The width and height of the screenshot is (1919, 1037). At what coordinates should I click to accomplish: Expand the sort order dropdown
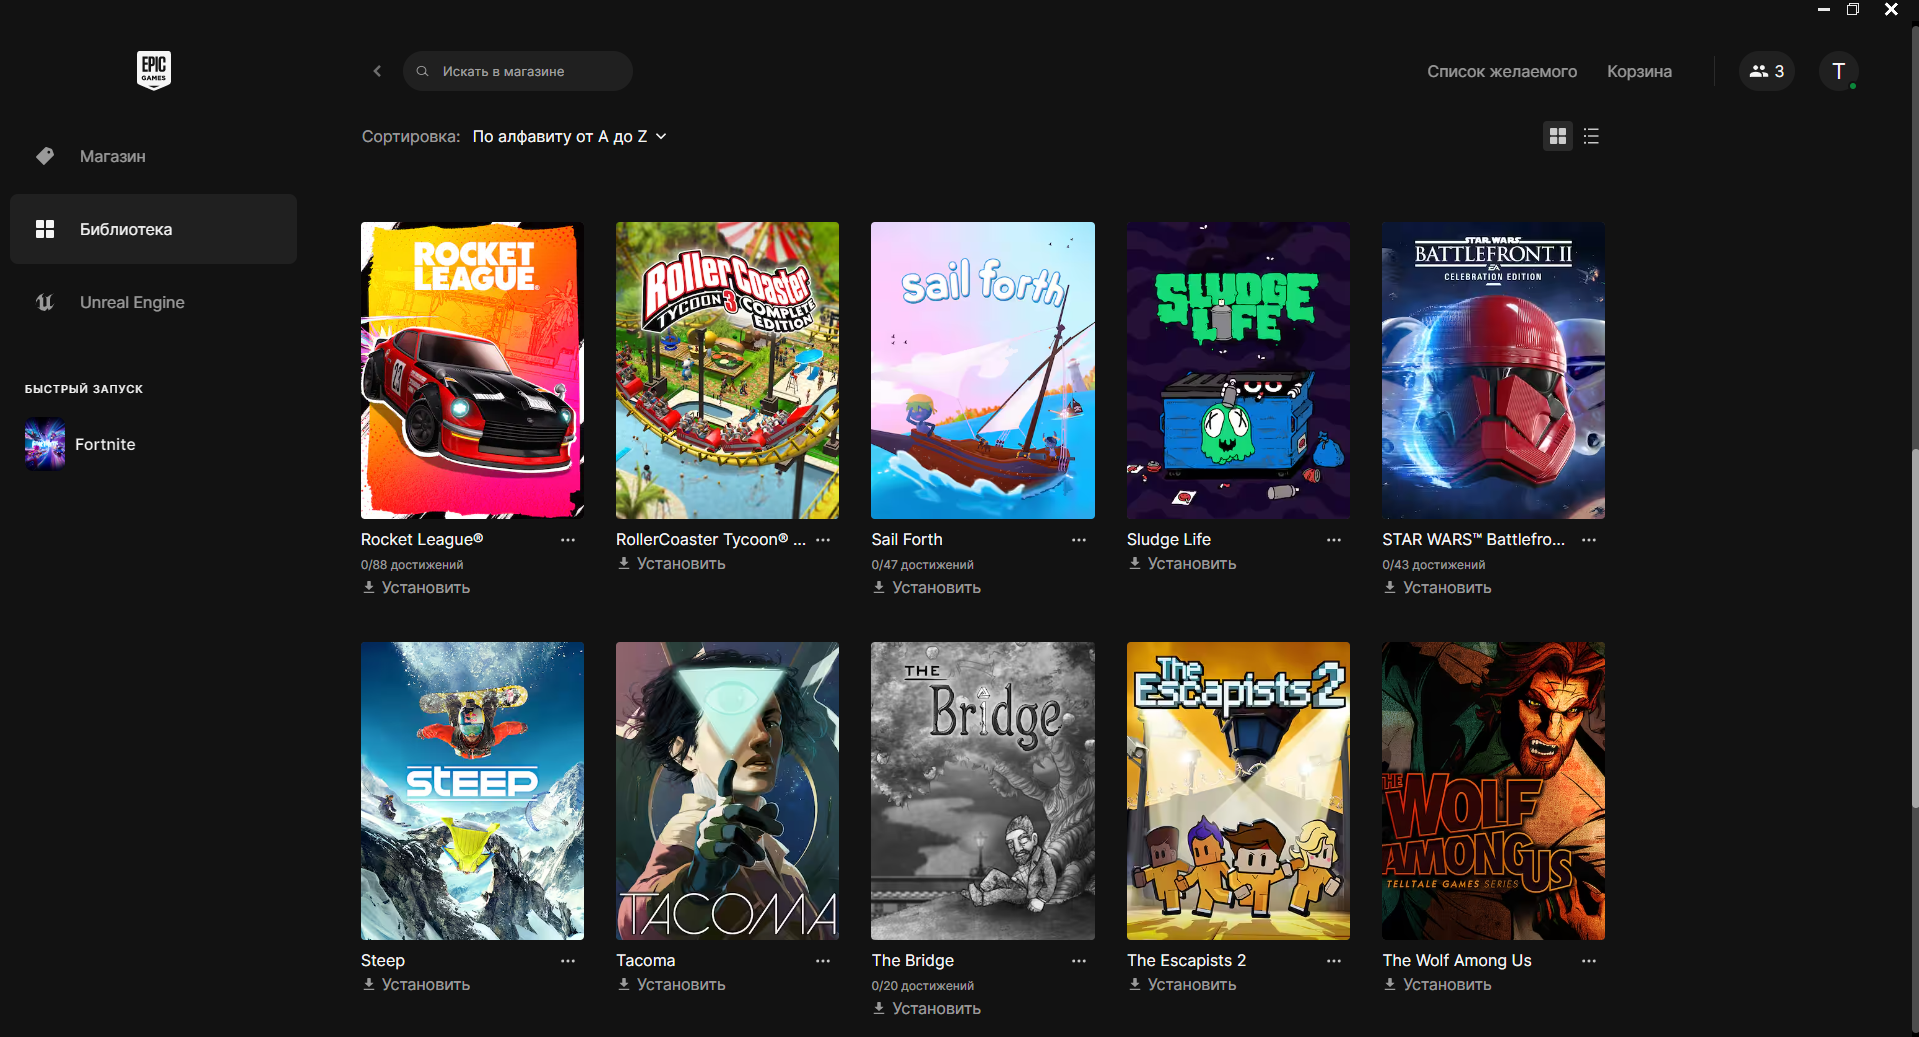569,136
